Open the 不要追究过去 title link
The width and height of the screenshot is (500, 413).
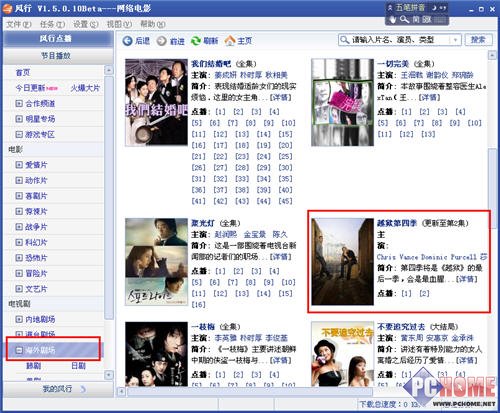401,327
